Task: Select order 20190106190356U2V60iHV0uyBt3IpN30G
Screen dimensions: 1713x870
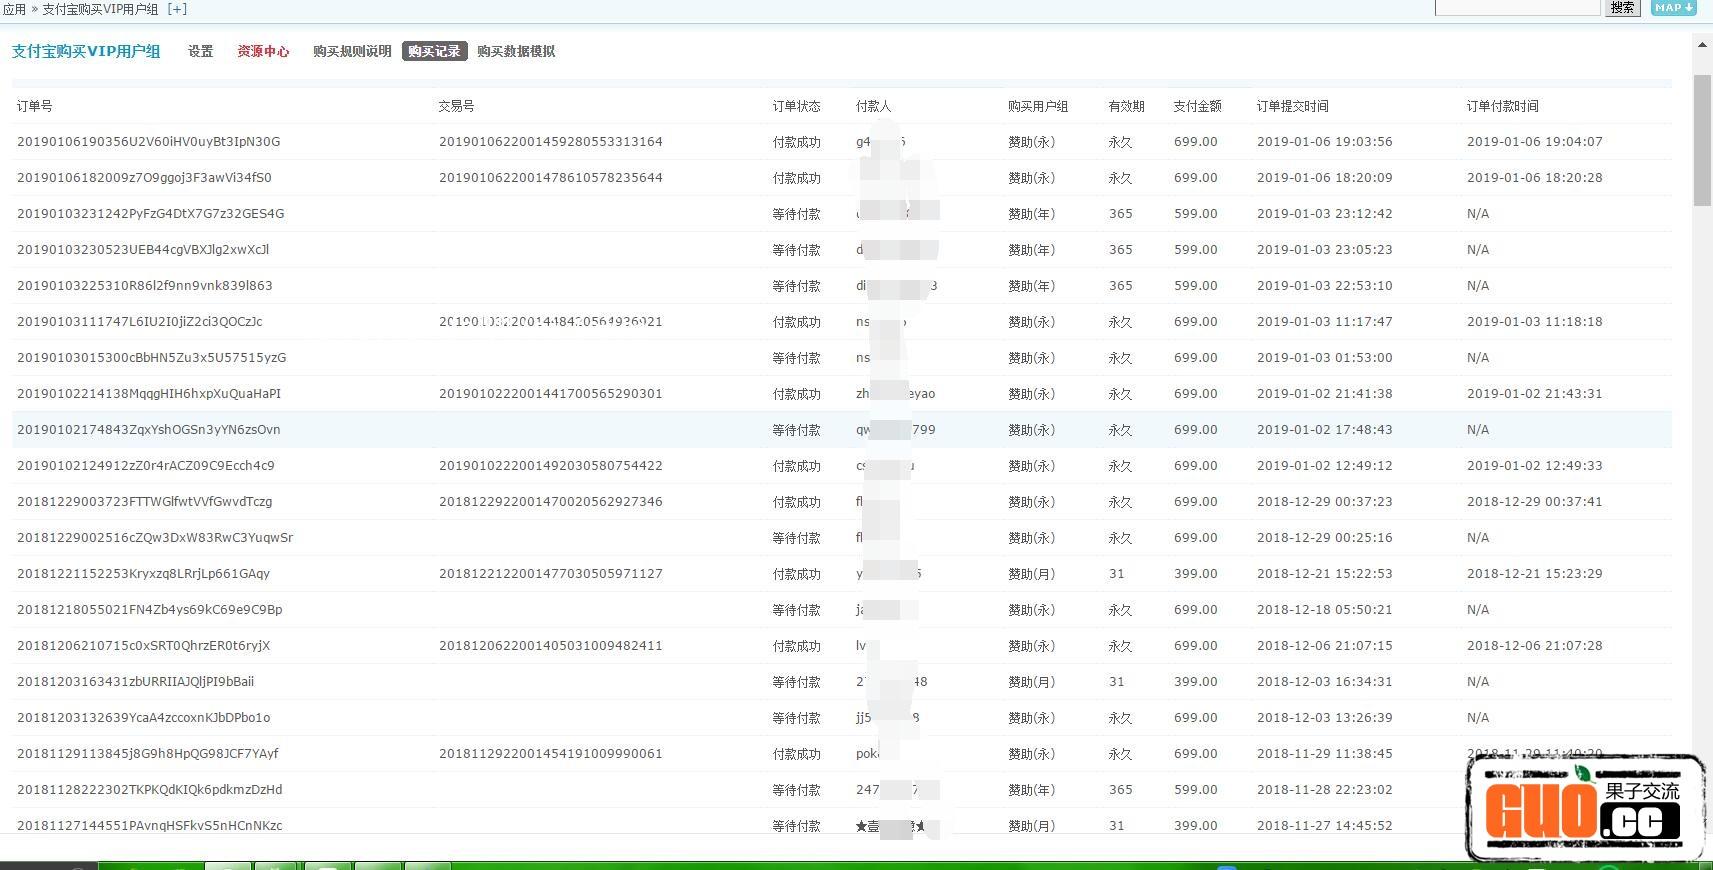Action: [148, 142]
